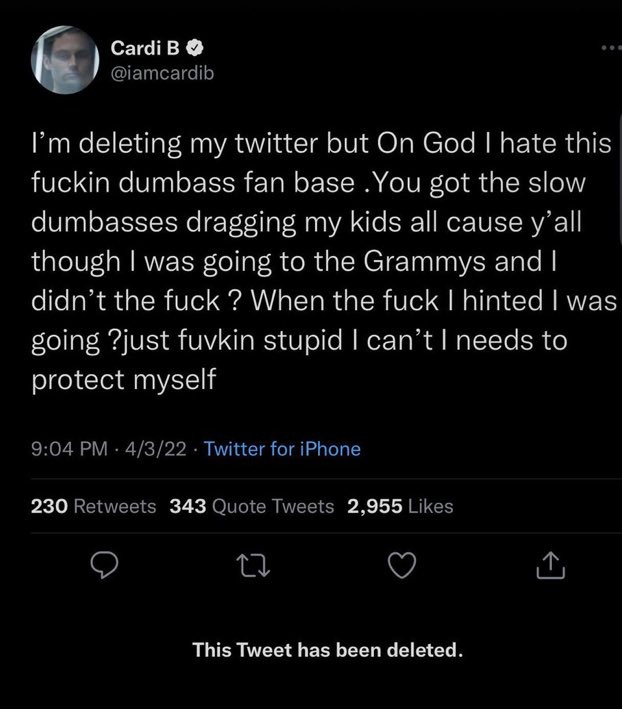The width and height of the screenshot is (622, 709).
Task: Click the Cardi B display name
Action: [147, 47]
